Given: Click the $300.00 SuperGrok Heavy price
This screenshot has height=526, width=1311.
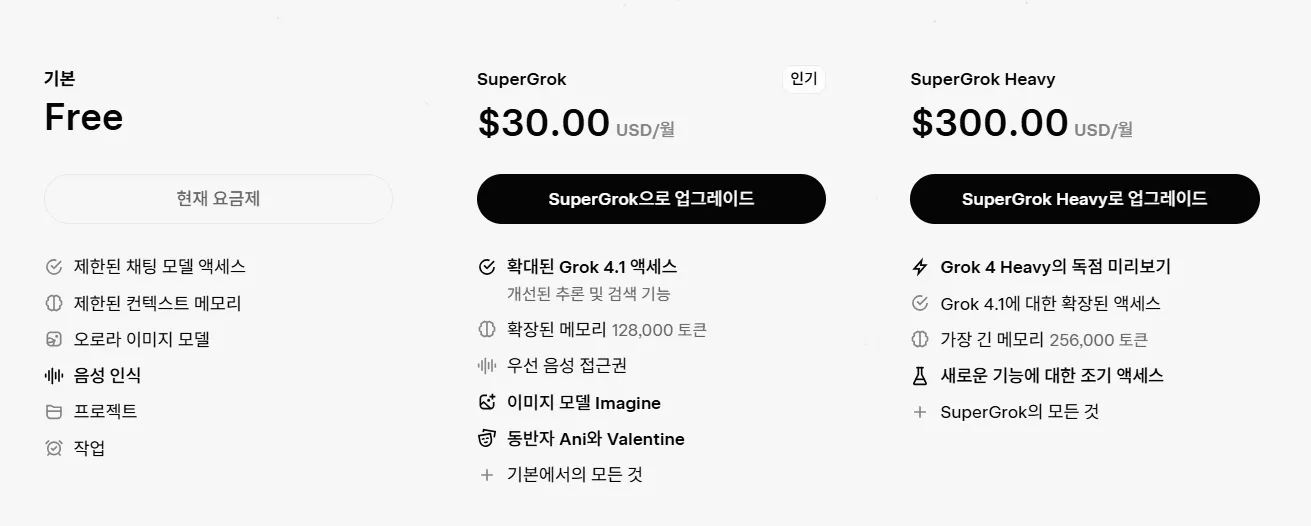Looking at the screenshot, I should point(989,123).
